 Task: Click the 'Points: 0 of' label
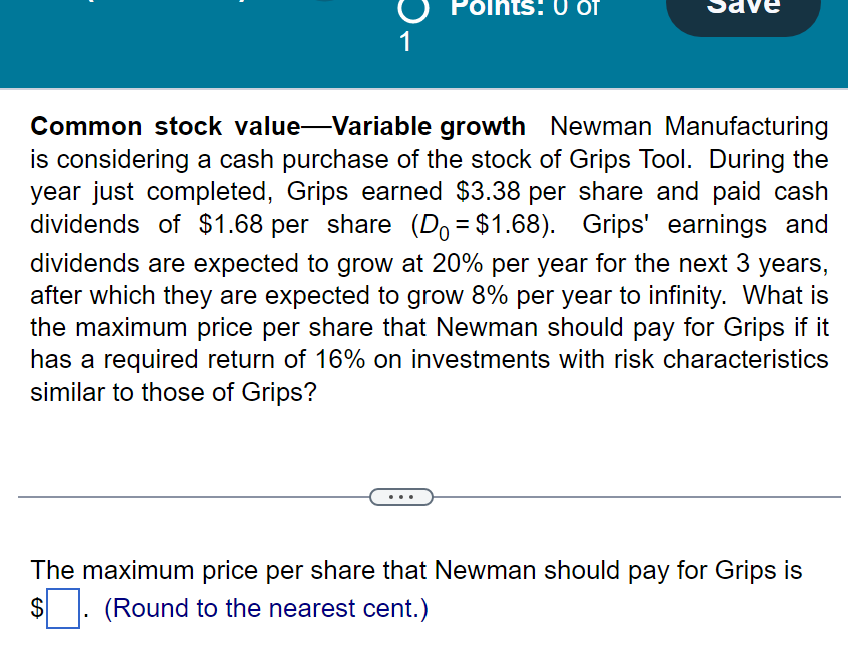(x=525, y=8)
